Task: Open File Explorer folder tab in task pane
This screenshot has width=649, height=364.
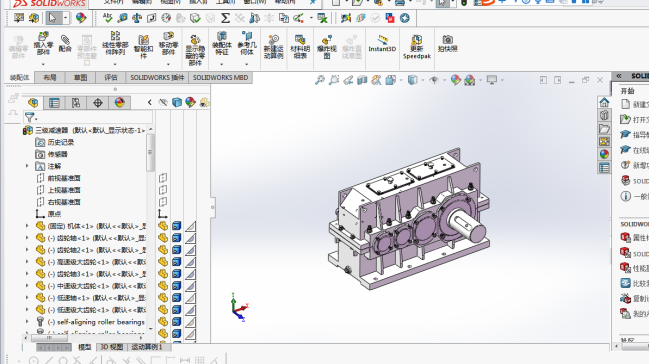Action: click(x=604, y=128)
